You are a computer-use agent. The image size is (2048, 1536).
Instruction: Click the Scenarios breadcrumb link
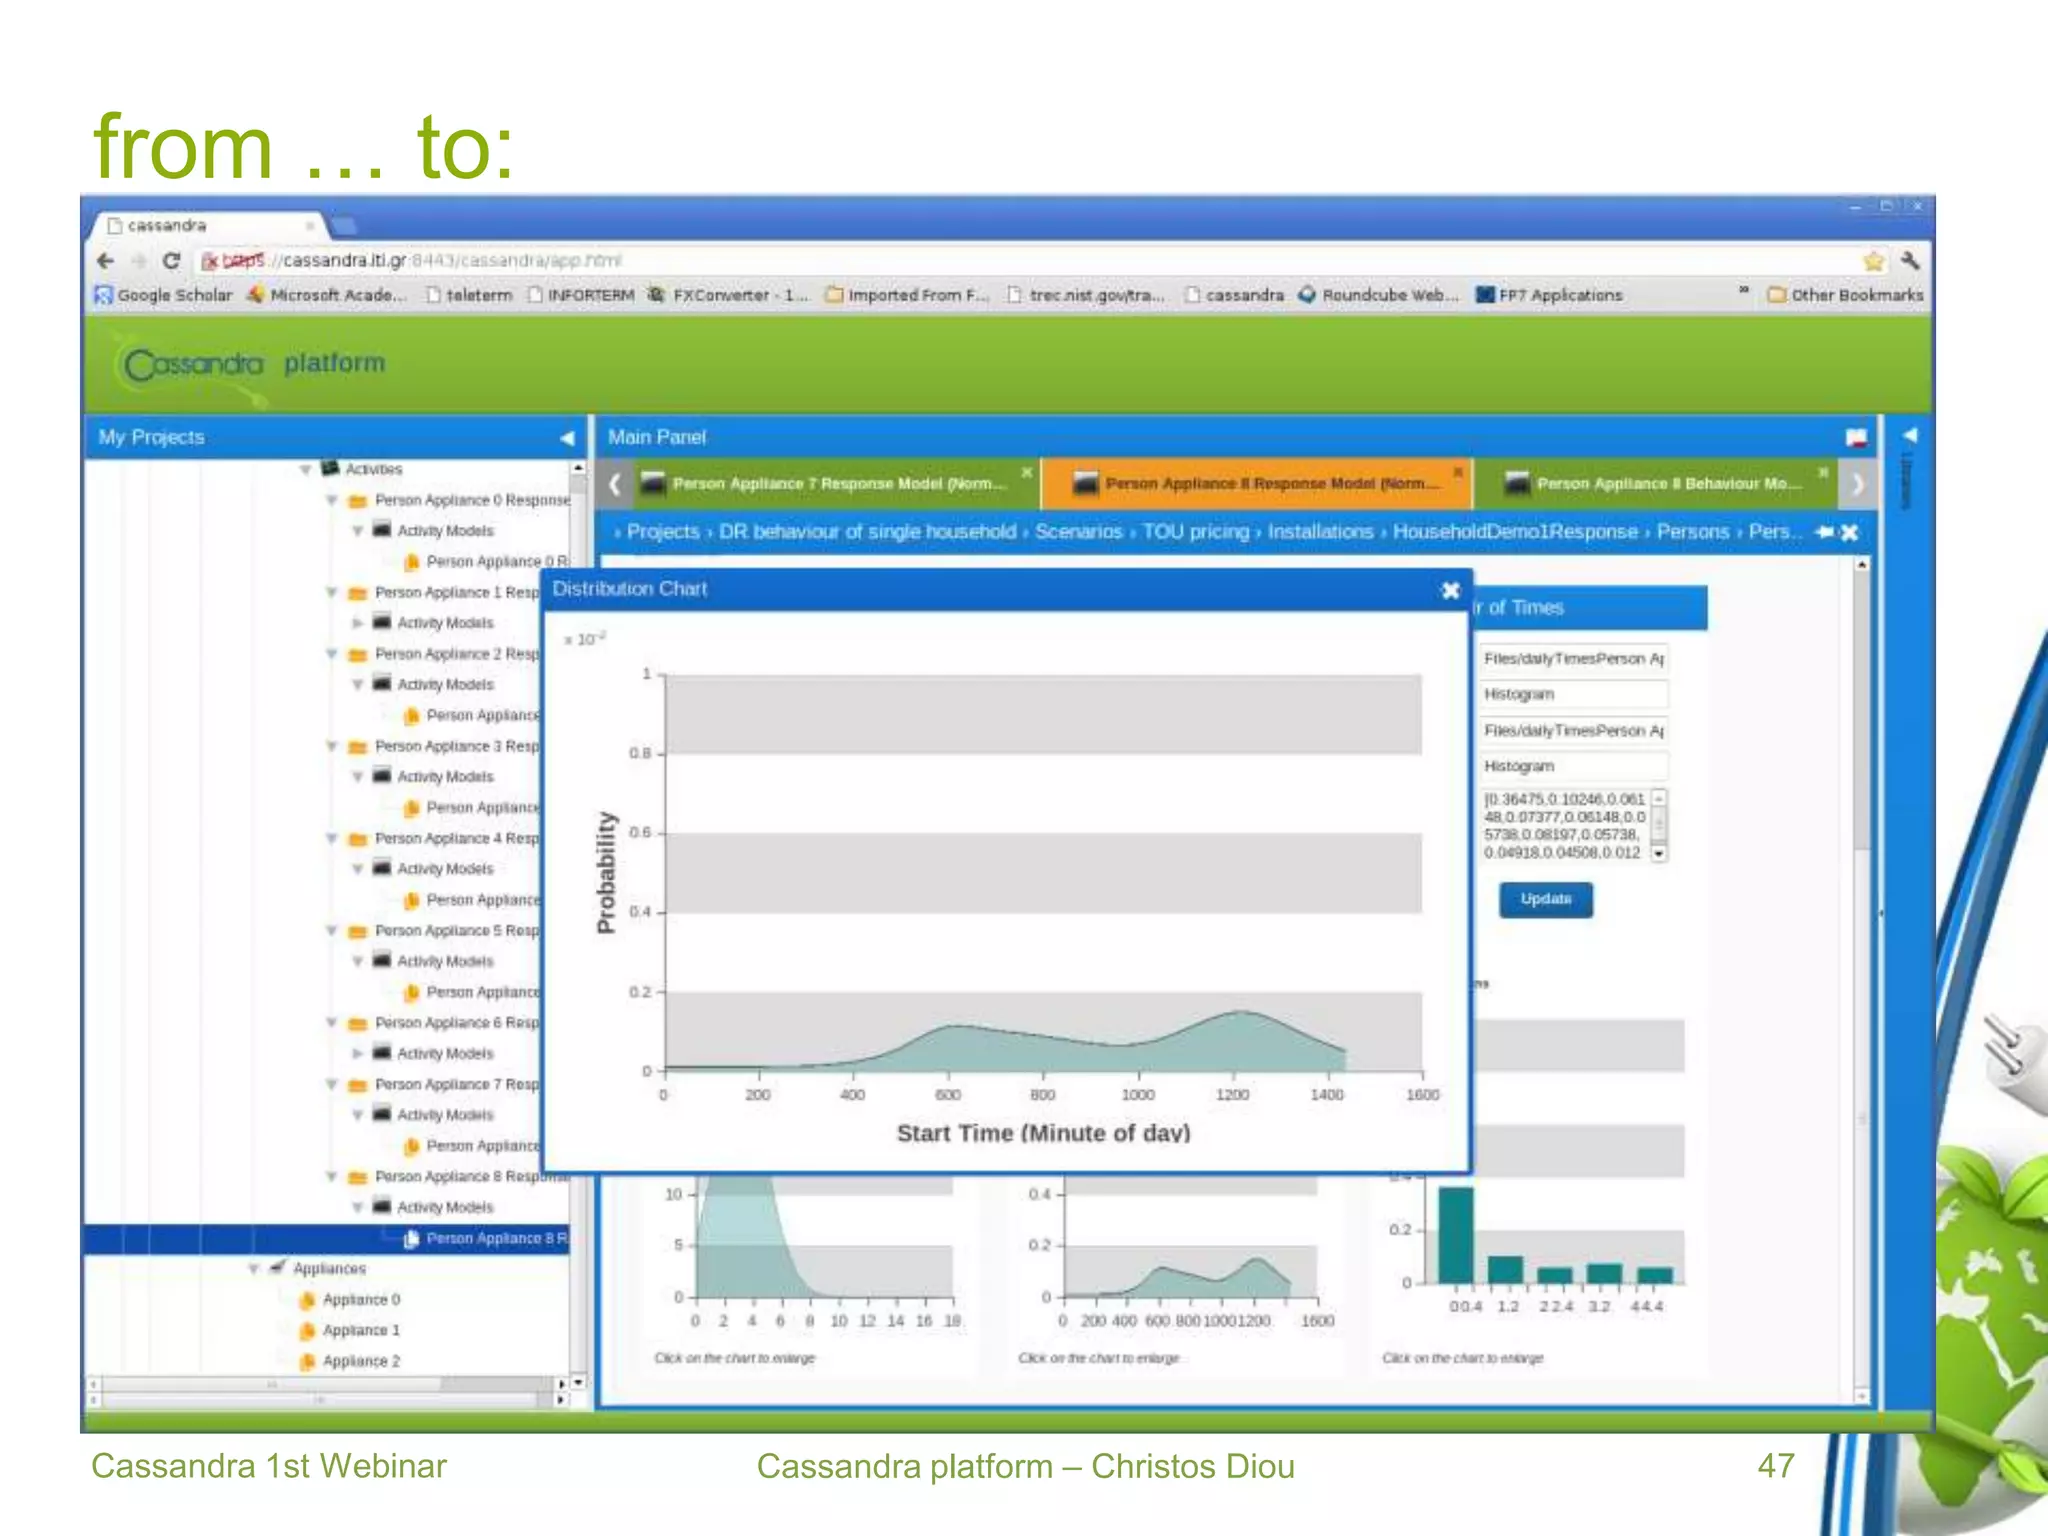pyautogui.click(x=1078, y=532)
